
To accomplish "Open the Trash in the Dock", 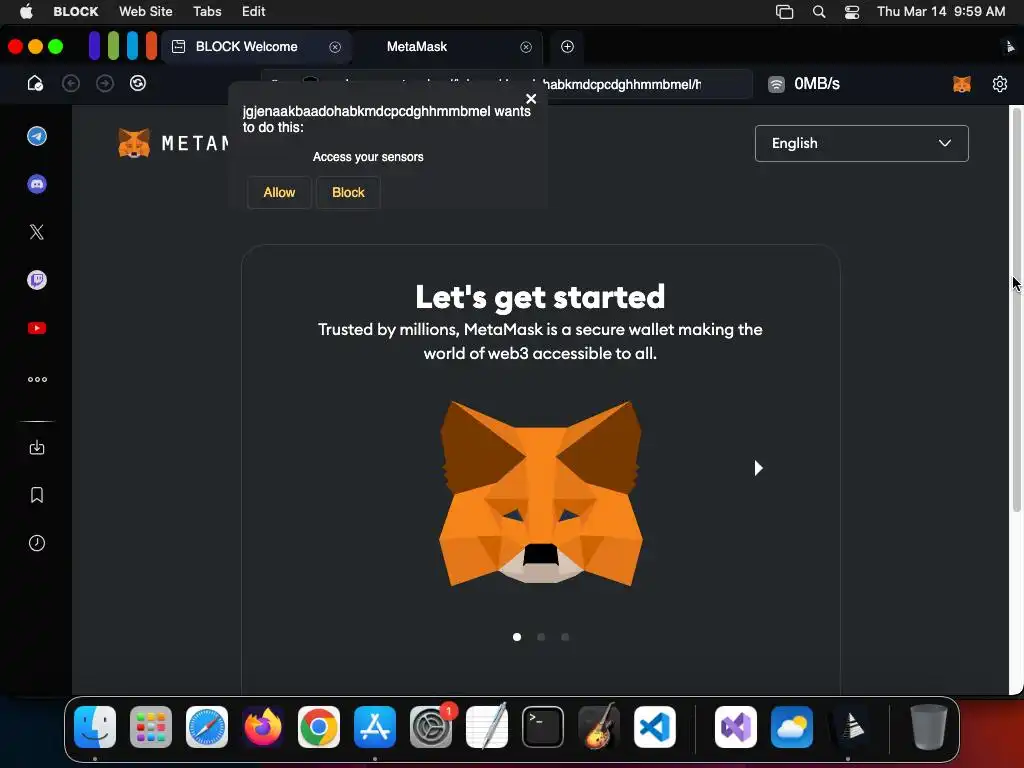I will tap(928, 727).
